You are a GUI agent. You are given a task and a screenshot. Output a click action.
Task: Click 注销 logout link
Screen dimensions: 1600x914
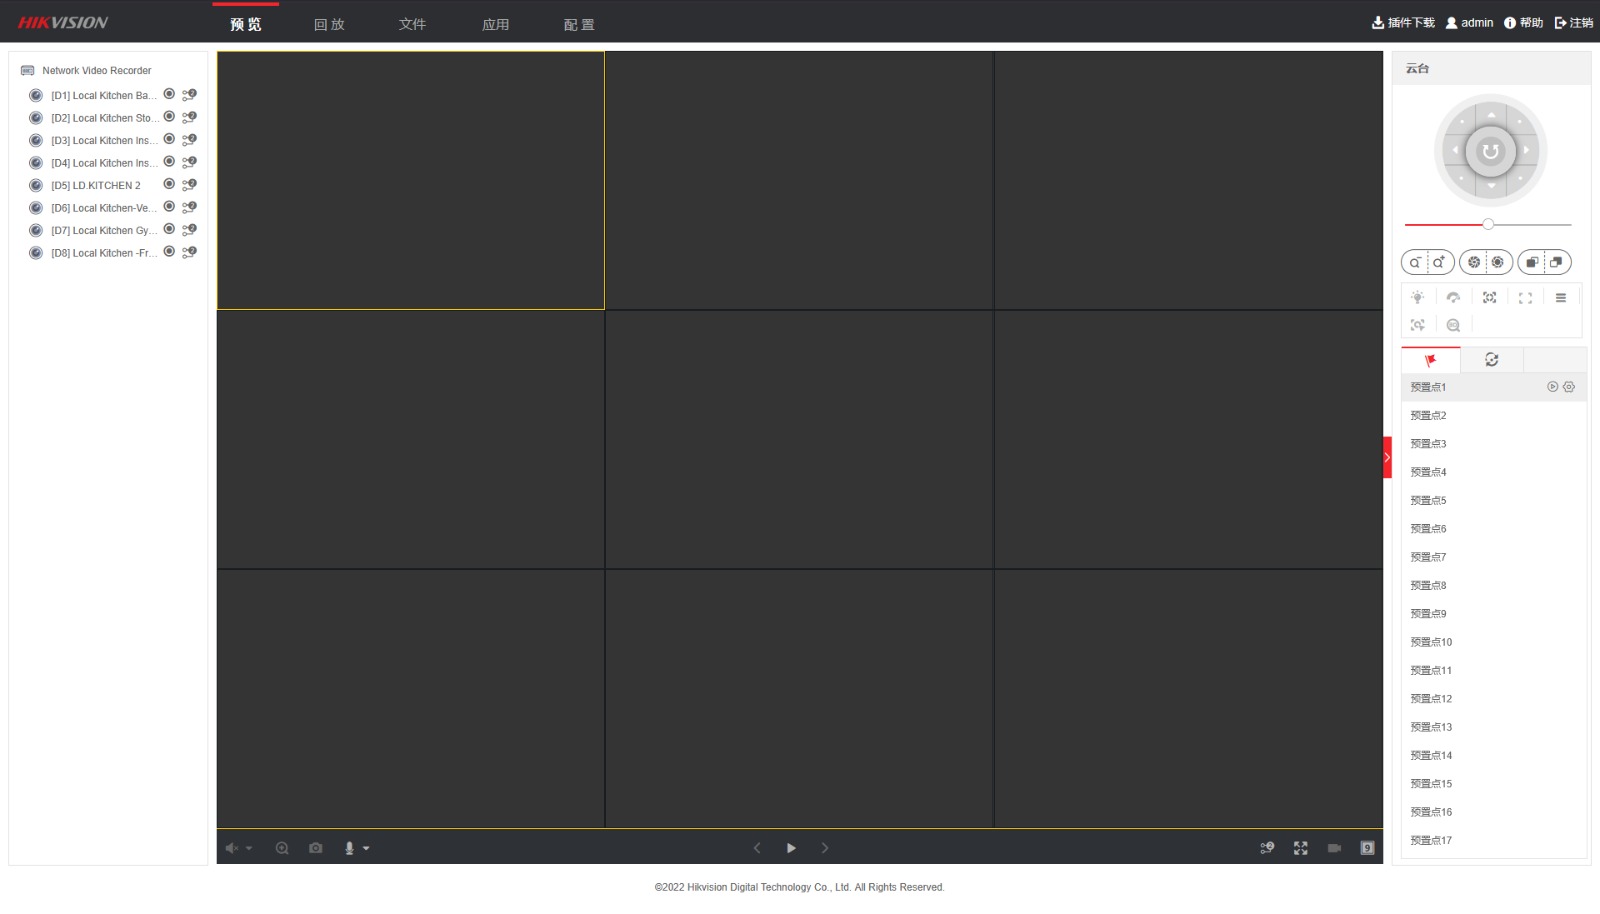tap(1574, 23)
